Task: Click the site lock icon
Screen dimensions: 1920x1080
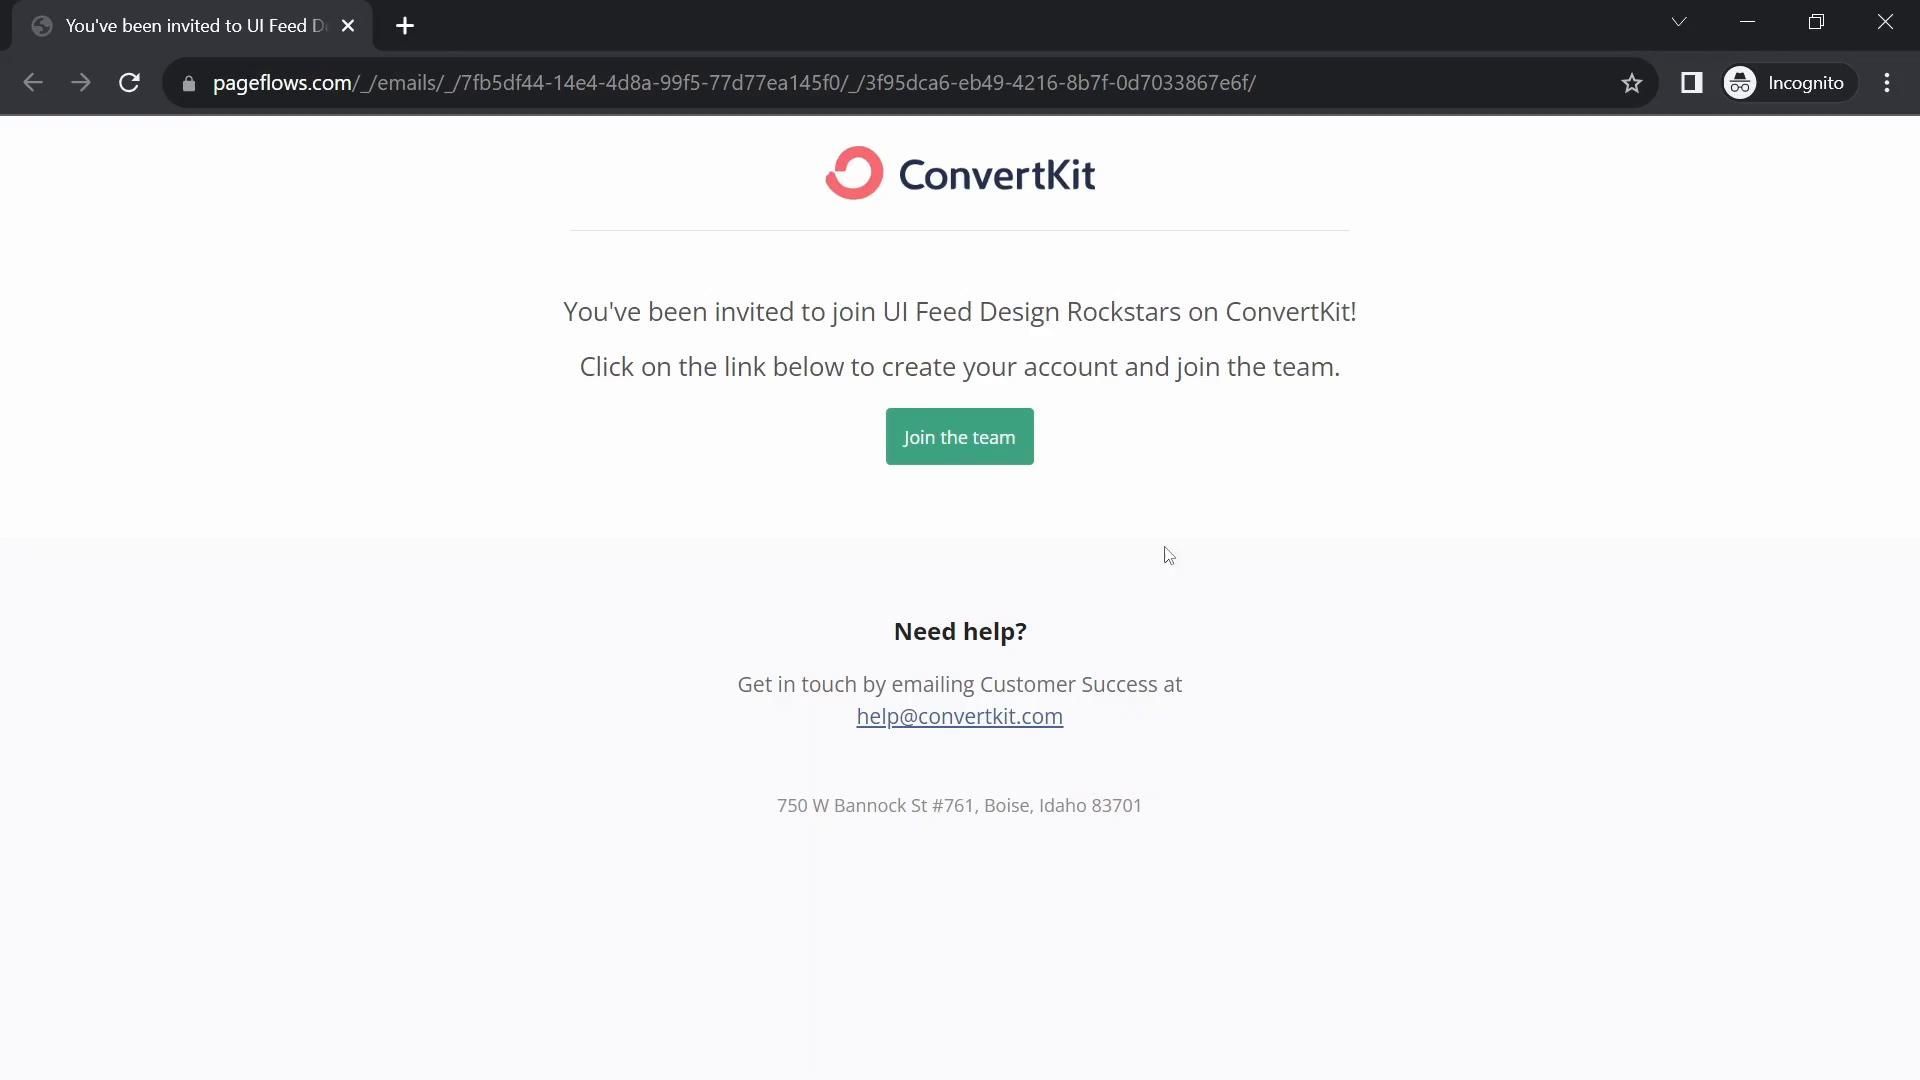Action: pos(188,83)
